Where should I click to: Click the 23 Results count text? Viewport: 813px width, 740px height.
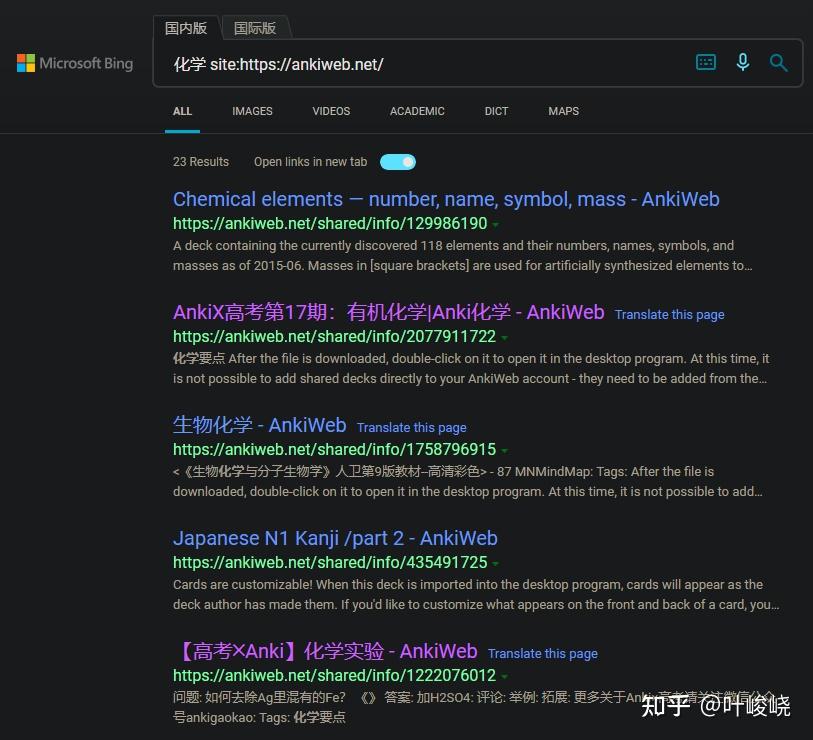coord(201,162)
